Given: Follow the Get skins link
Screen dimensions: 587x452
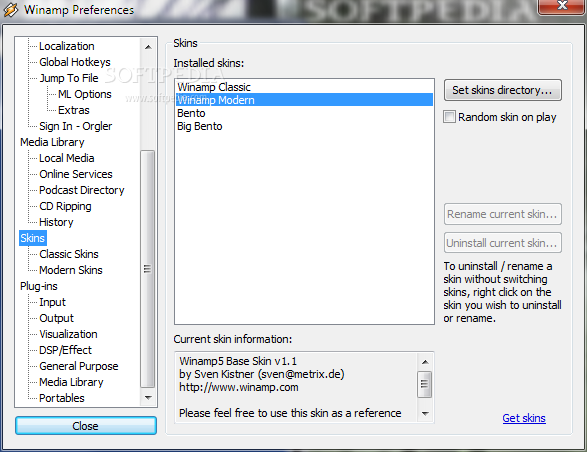Looking at the screenshot, I should tap(524, 418).
